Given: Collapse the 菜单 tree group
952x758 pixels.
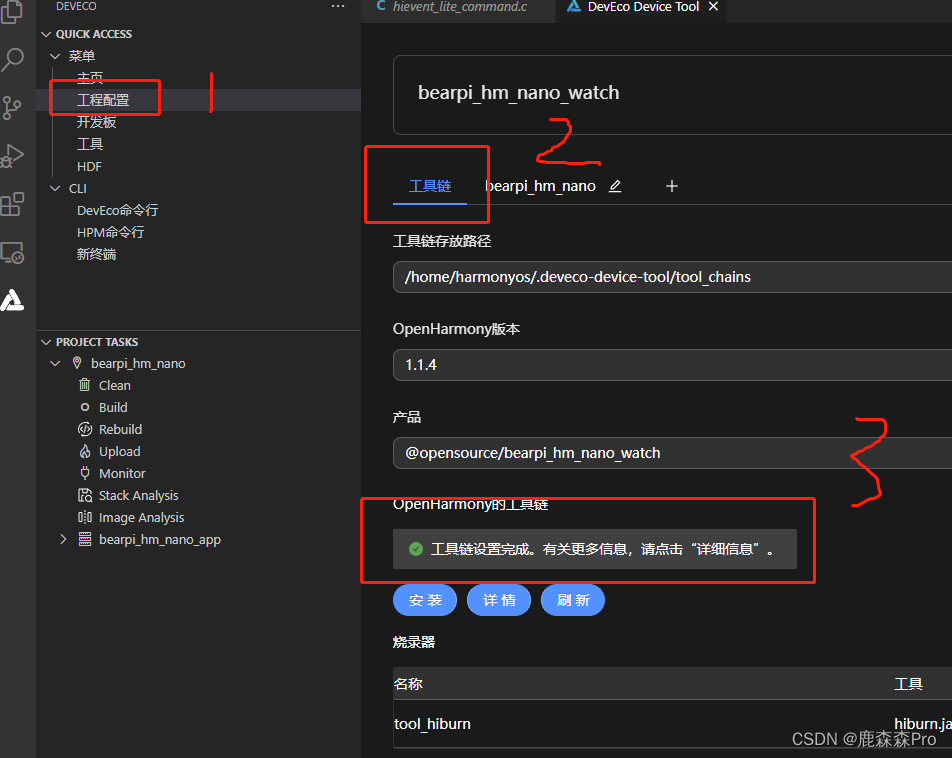Looking at the screenshot, I should (x=55, y=56).
